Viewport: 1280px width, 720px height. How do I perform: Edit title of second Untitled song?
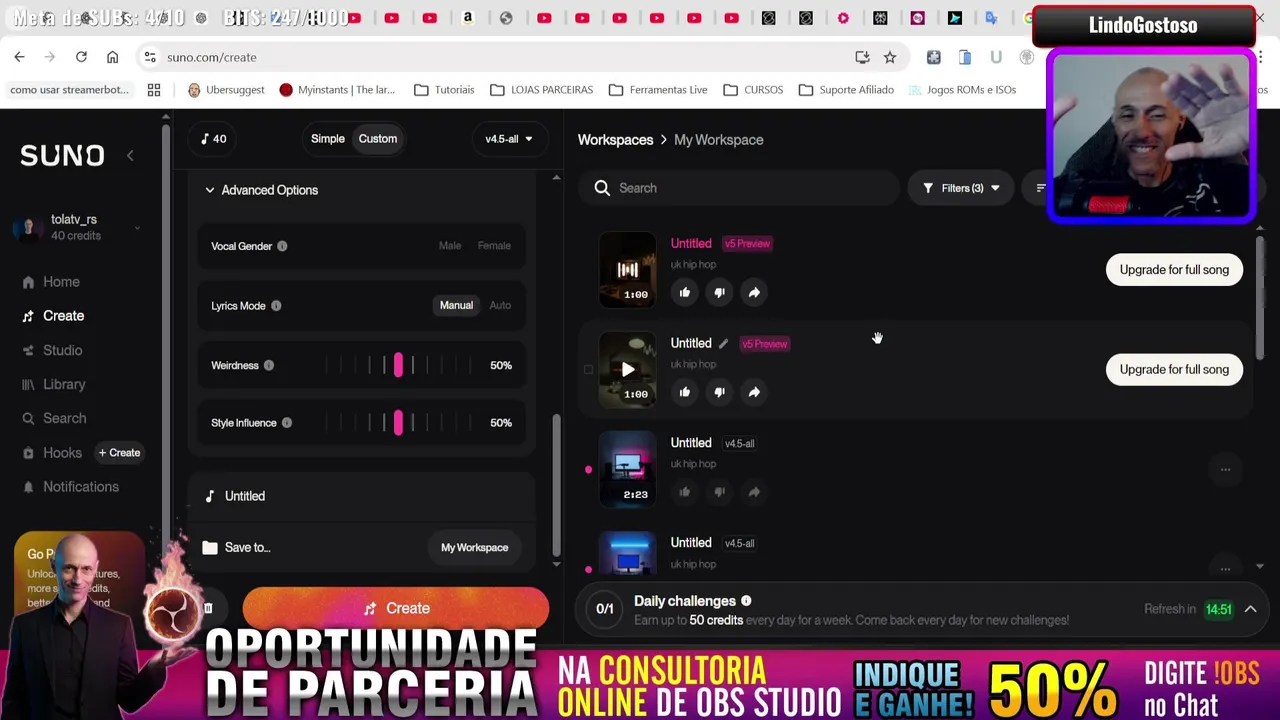click(x=723, y=344)
